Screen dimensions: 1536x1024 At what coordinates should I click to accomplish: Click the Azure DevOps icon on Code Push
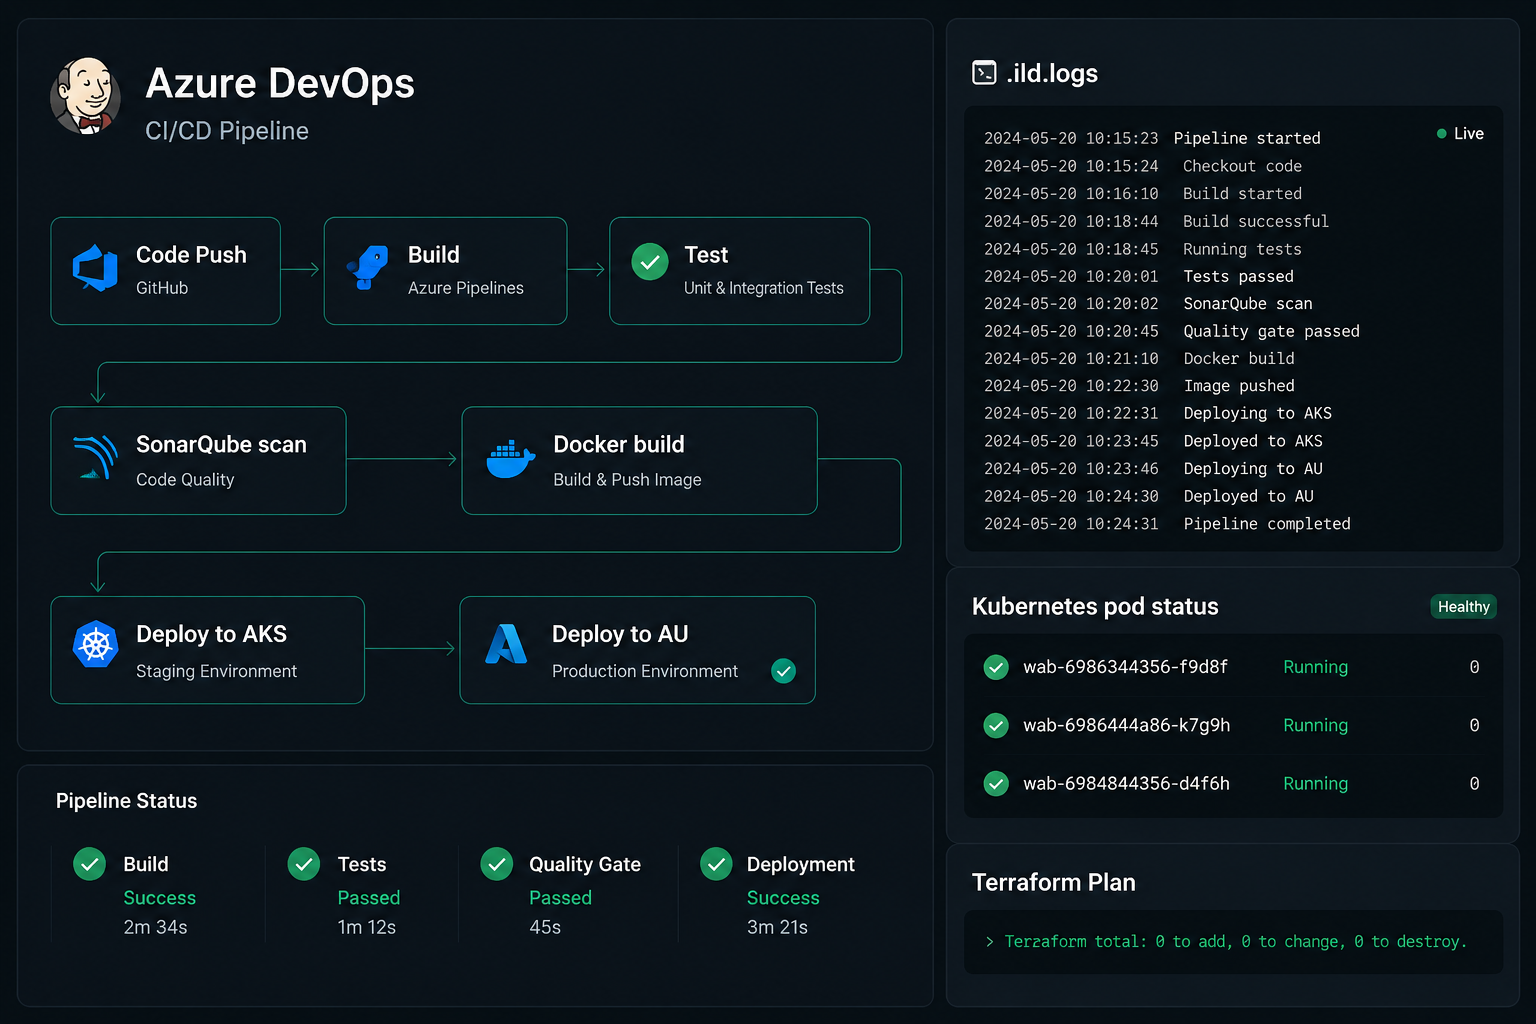pyautogui.click(x=95, y=268)
